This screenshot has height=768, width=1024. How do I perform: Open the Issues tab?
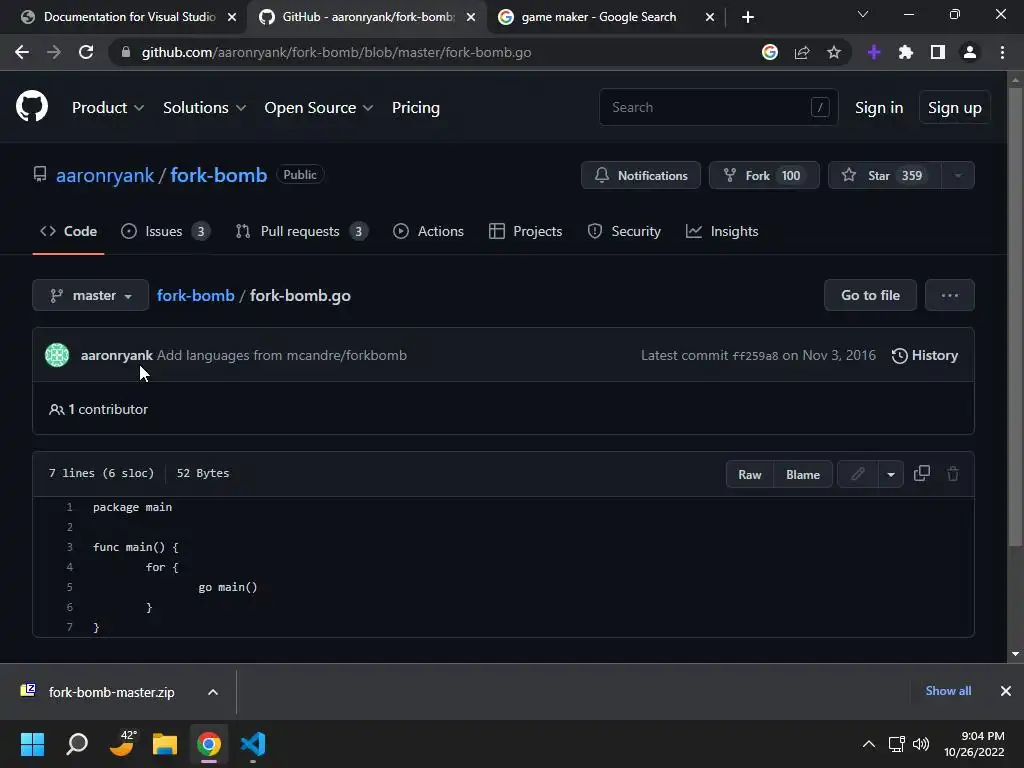point(165,231)
